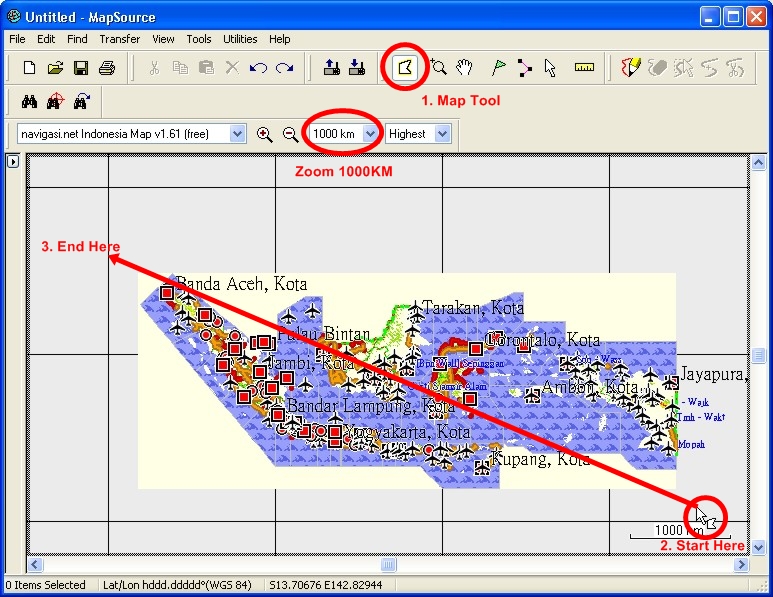
Task: Click the Banda Aceh, Kota label
Action: 242,284
